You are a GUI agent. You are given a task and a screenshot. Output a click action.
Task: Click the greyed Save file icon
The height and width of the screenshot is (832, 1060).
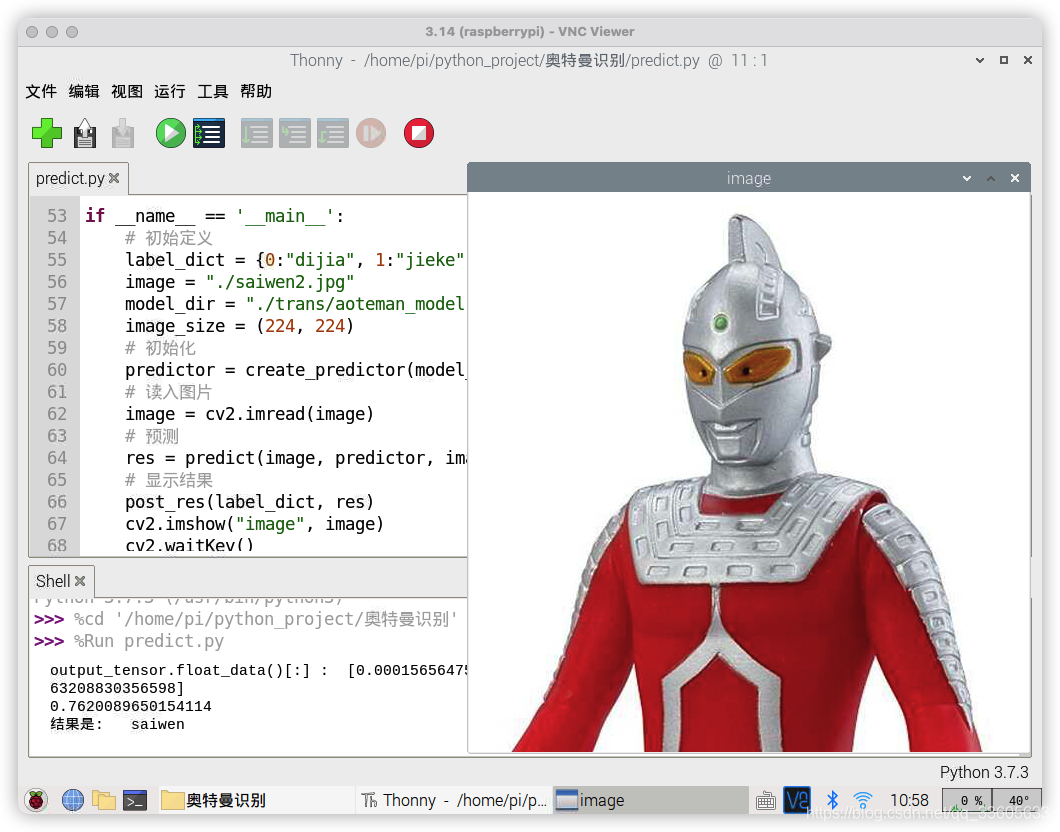coord(122,132)
